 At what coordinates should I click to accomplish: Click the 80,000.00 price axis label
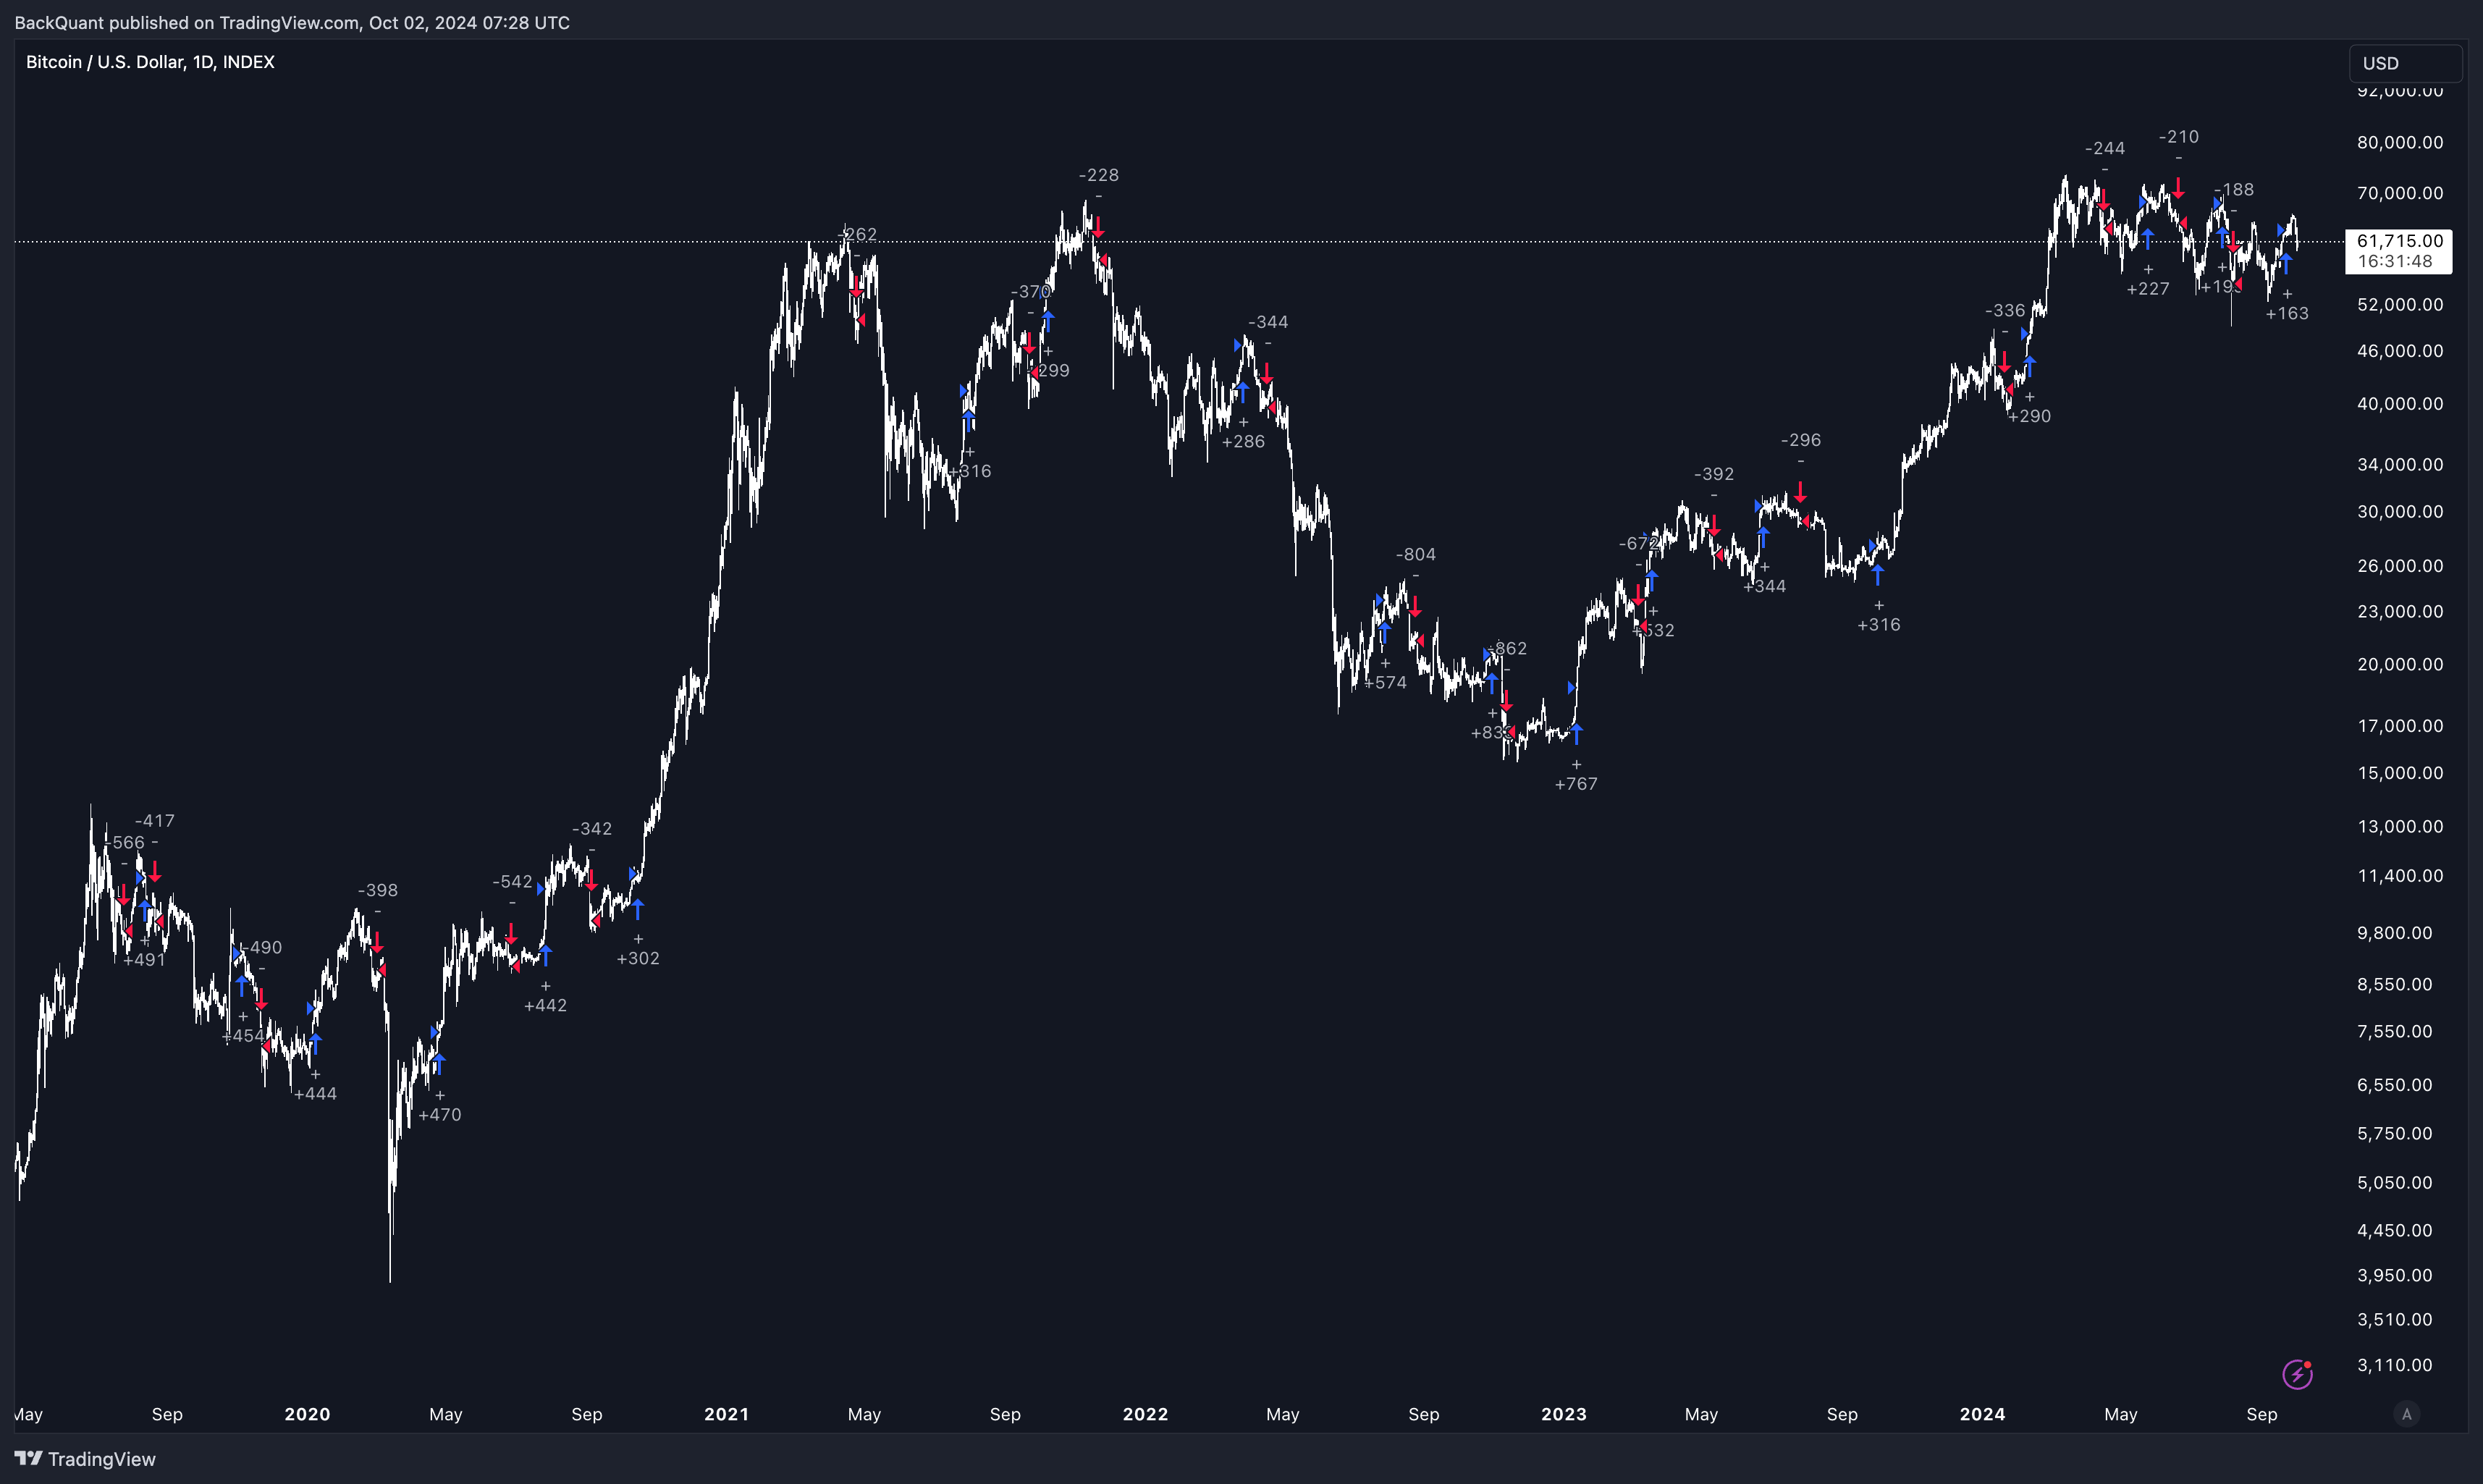2399,142
